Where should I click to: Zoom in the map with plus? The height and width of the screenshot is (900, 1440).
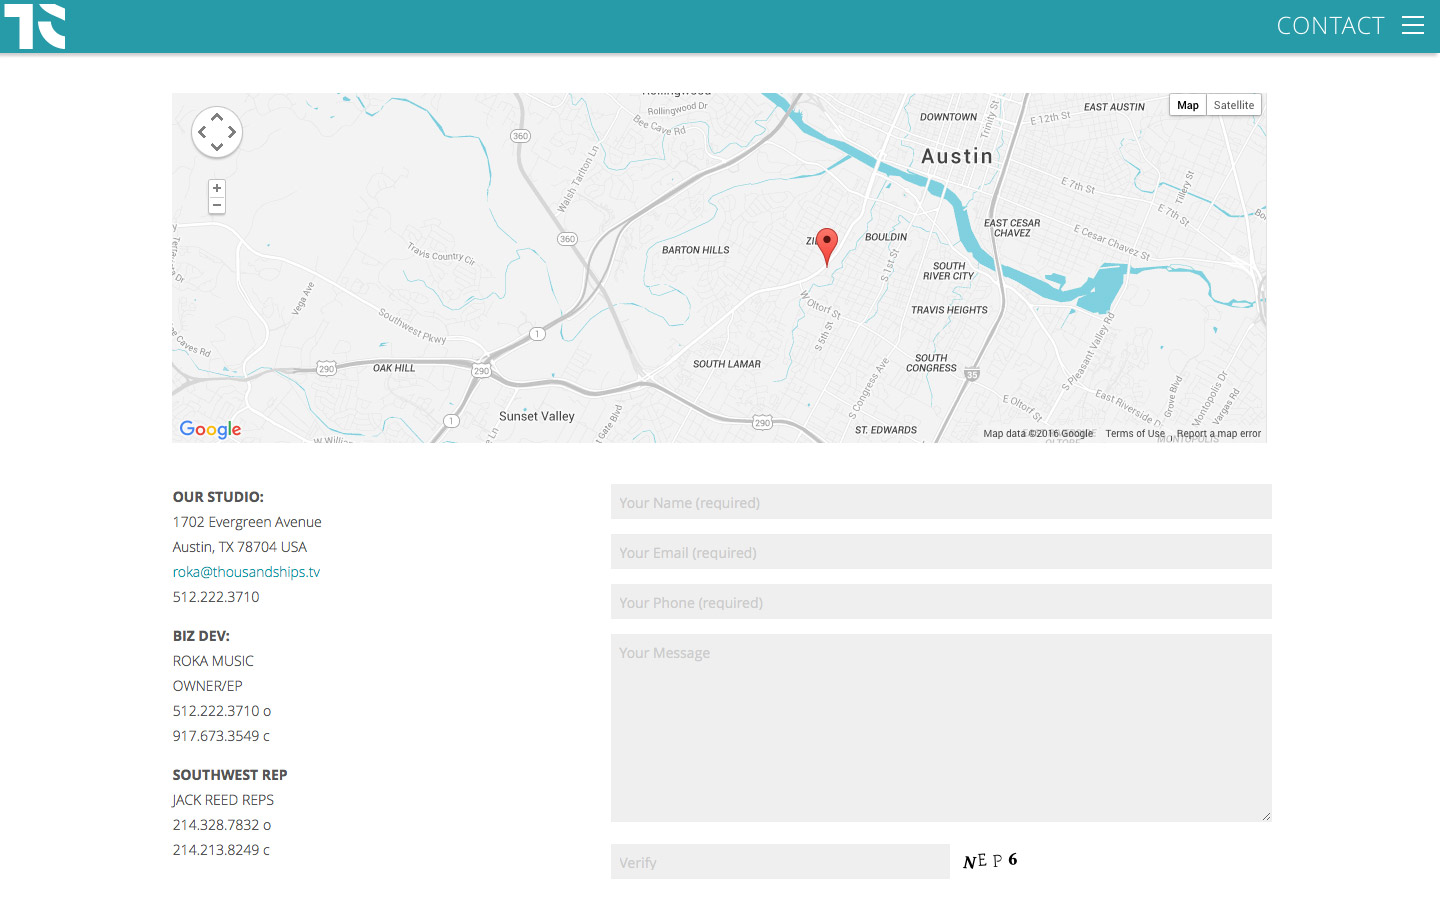[x=217, y=188]
